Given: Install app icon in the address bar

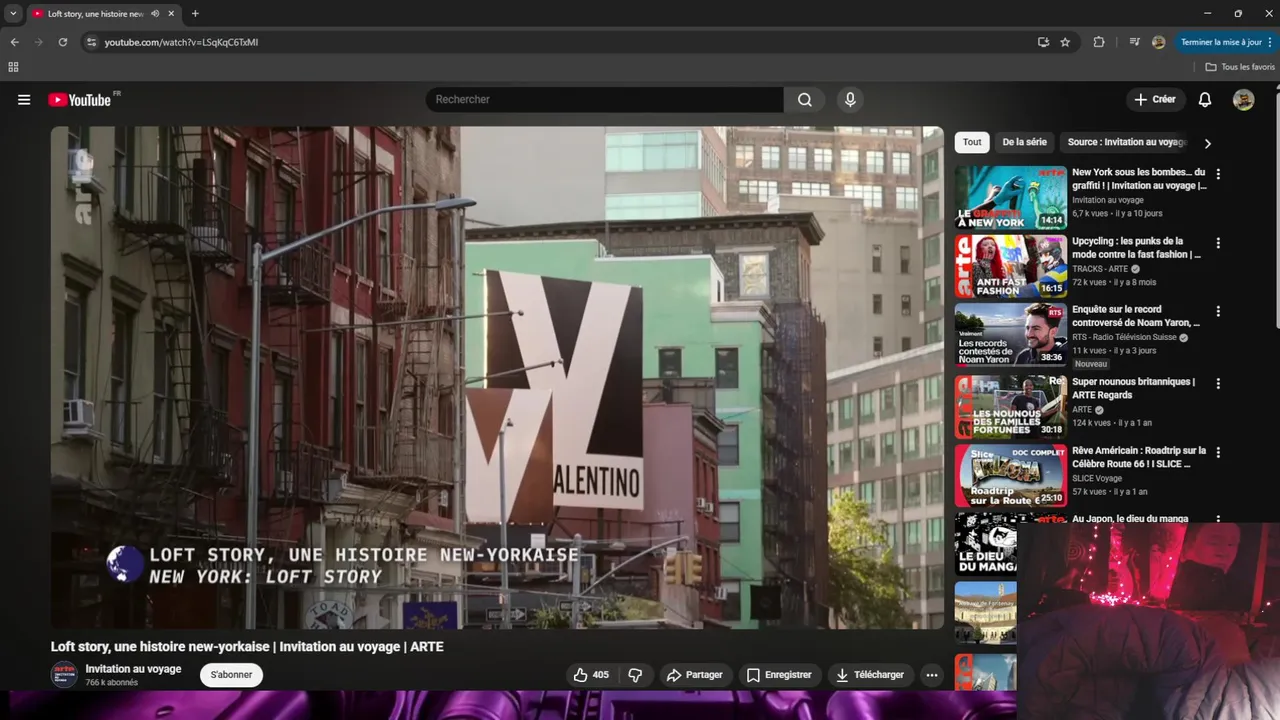Looking at the screenshot, I should pos(1043,42).
